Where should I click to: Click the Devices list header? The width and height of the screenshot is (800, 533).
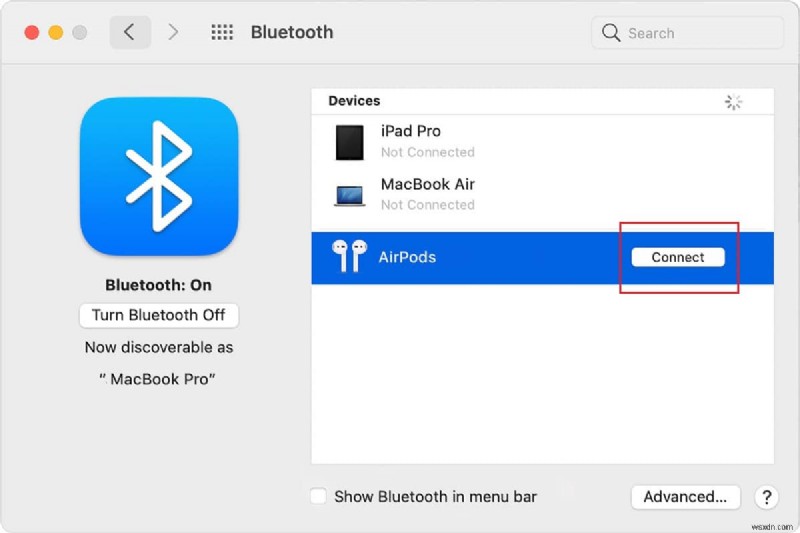354,101
